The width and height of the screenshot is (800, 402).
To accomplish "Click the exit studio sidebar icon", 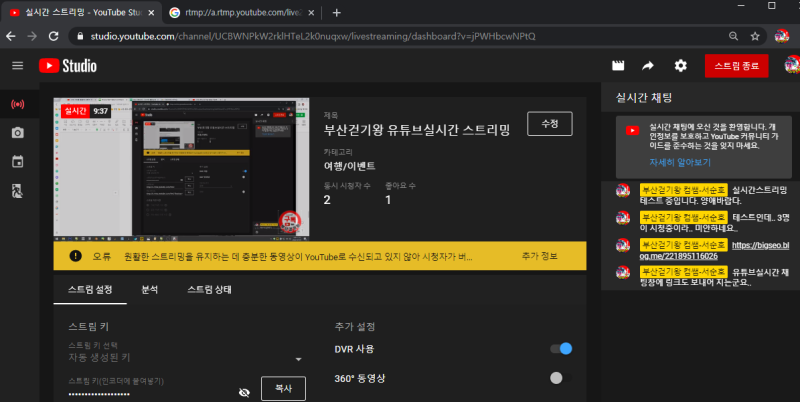I will point(18,191).
